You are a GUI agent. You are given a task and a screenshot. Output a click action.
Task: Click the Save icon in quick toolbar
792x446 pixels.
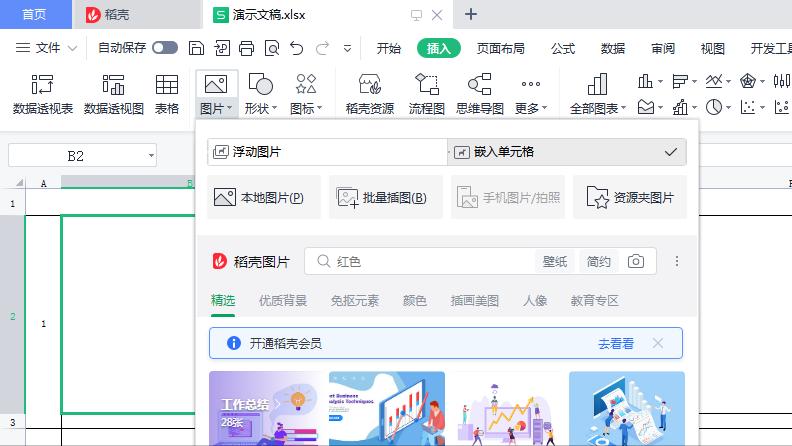(196, 48)
